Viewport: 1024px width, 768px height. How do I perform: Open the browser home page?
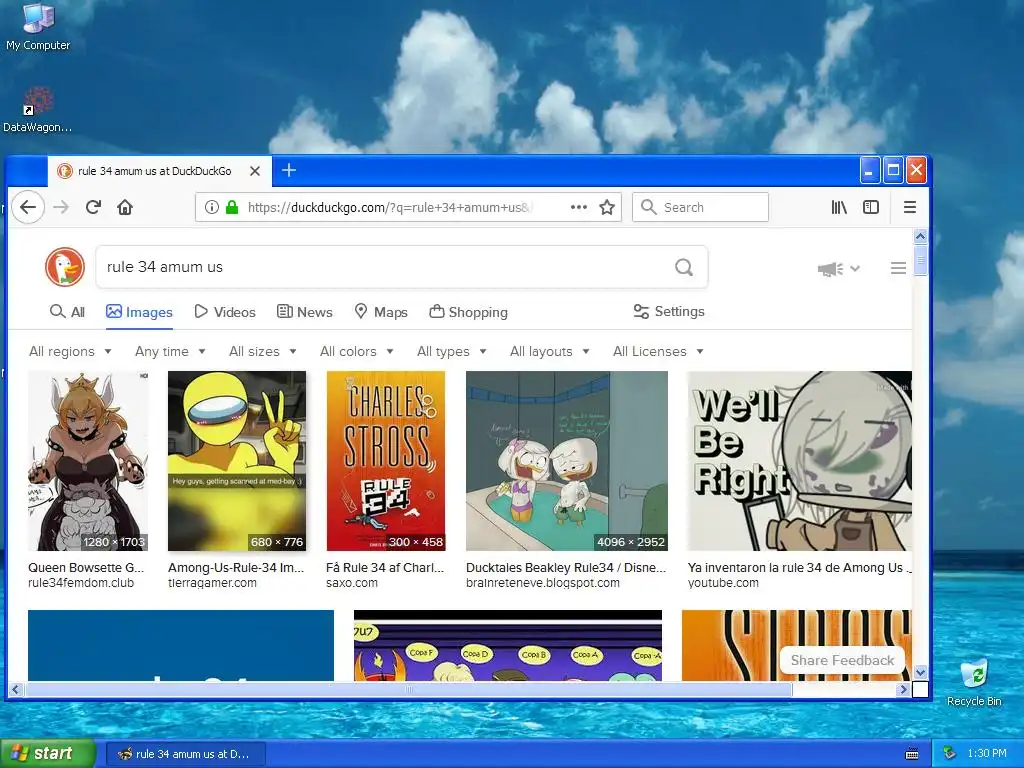pos(125,208)
